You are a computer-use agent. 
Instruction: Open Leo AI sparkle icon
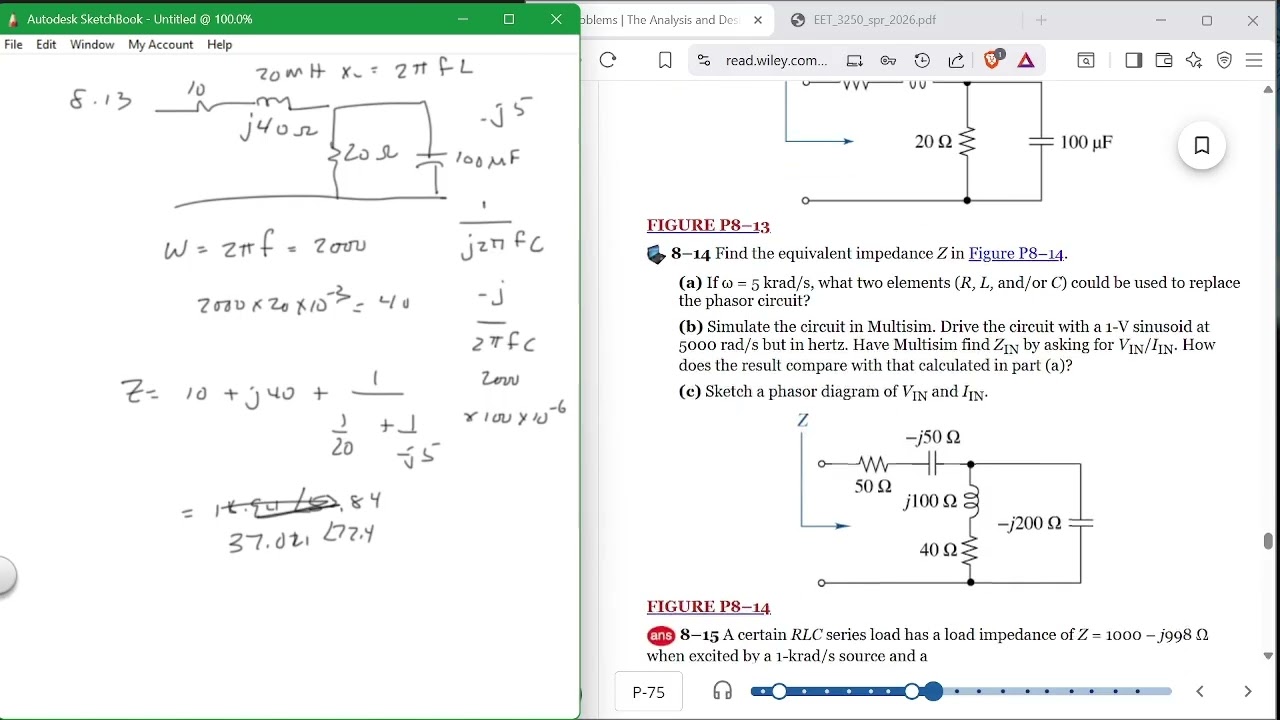[1194, 60]
